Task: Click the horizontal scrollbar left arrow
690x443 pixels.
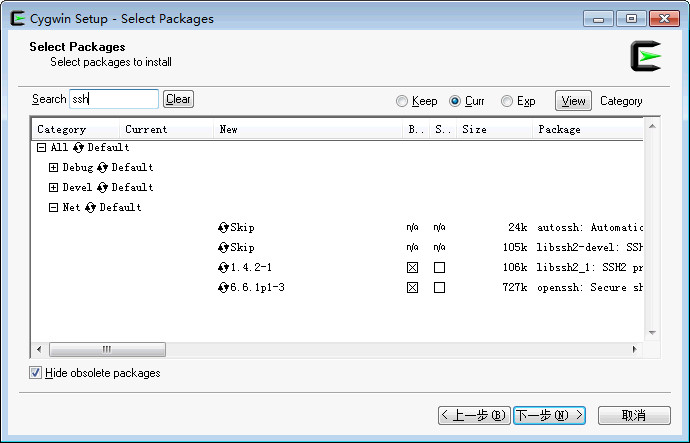Action: (39, 350)
